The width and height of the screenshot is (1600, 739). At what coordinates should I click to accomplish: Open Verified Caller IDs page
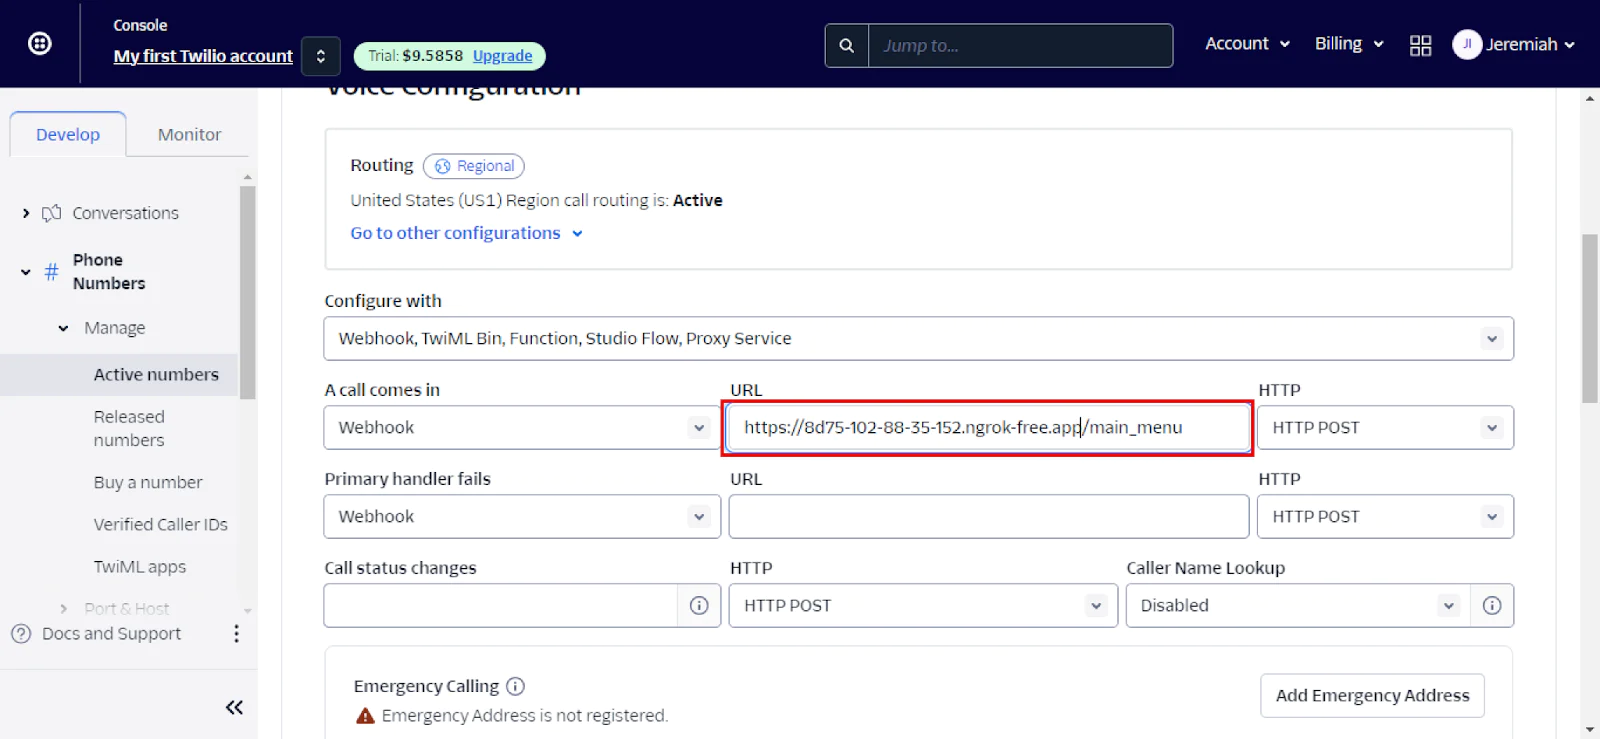coord(161,524)
